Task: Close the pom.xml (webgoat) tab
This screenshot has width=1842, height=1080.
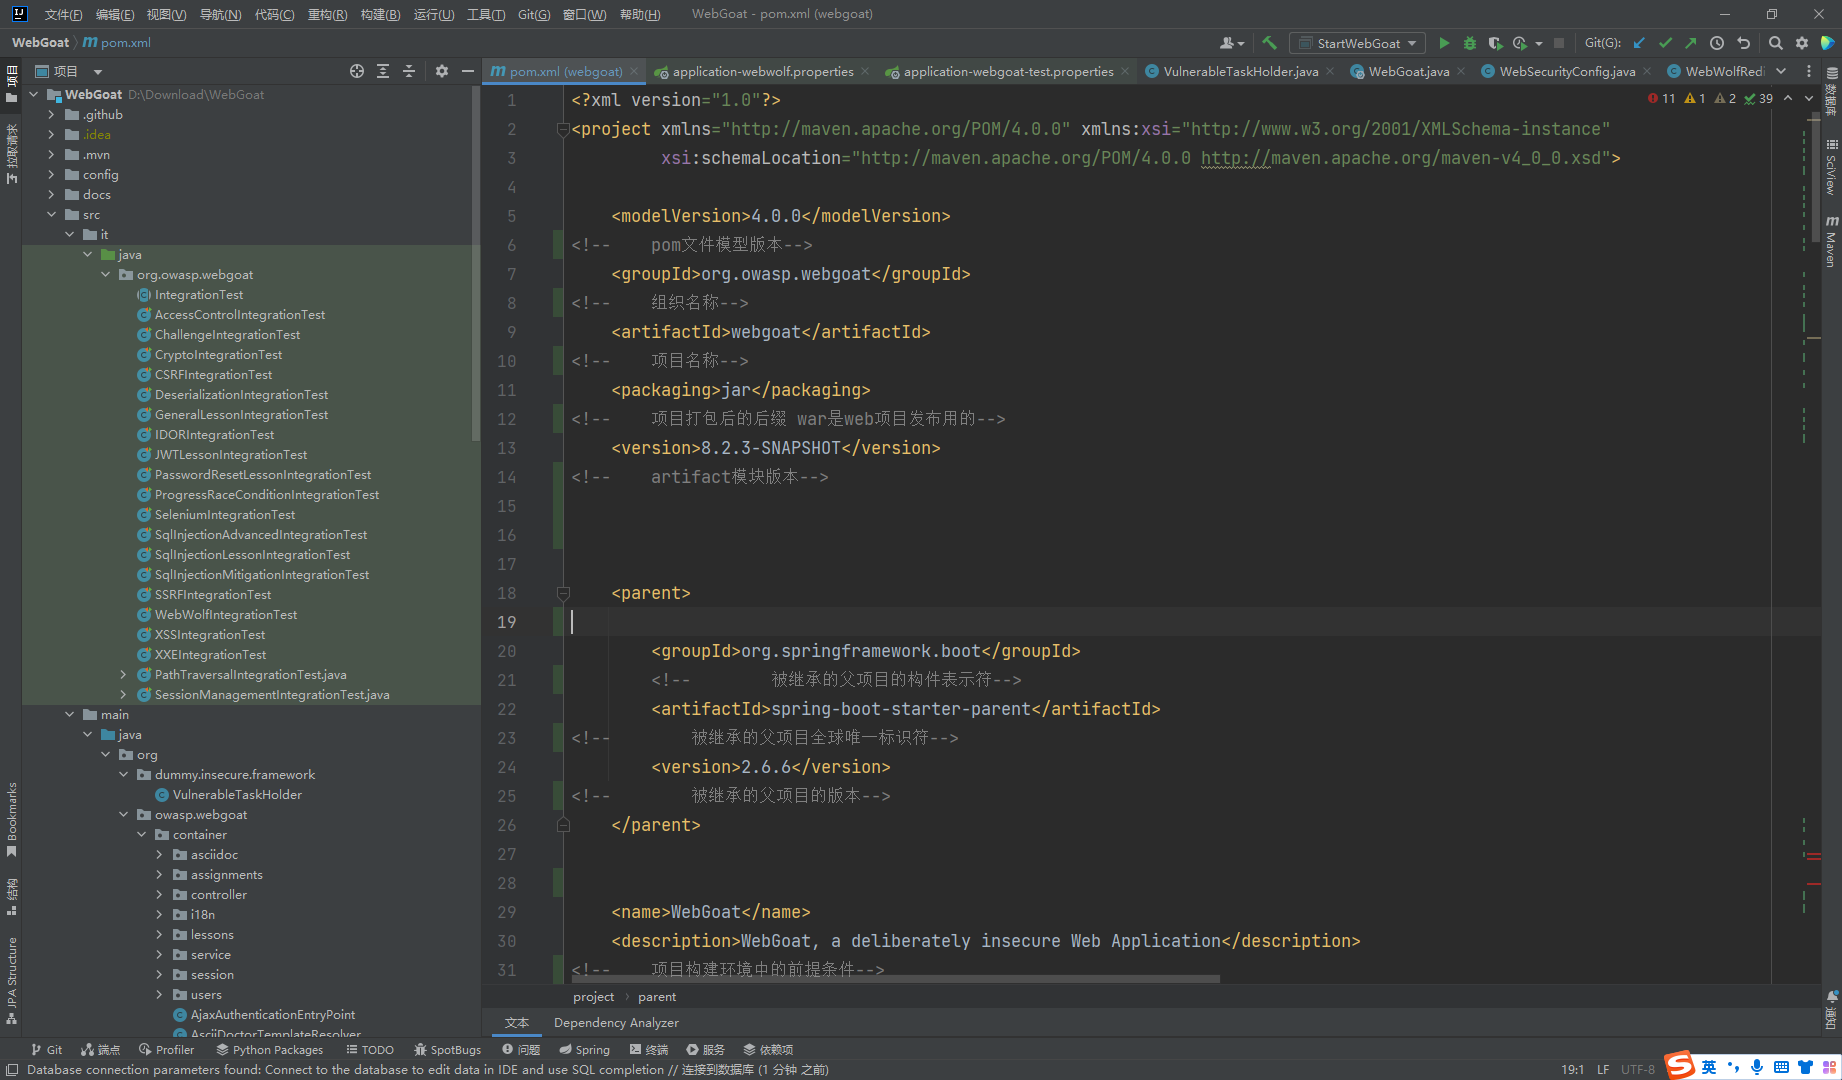Action: [x=634, y=71]
